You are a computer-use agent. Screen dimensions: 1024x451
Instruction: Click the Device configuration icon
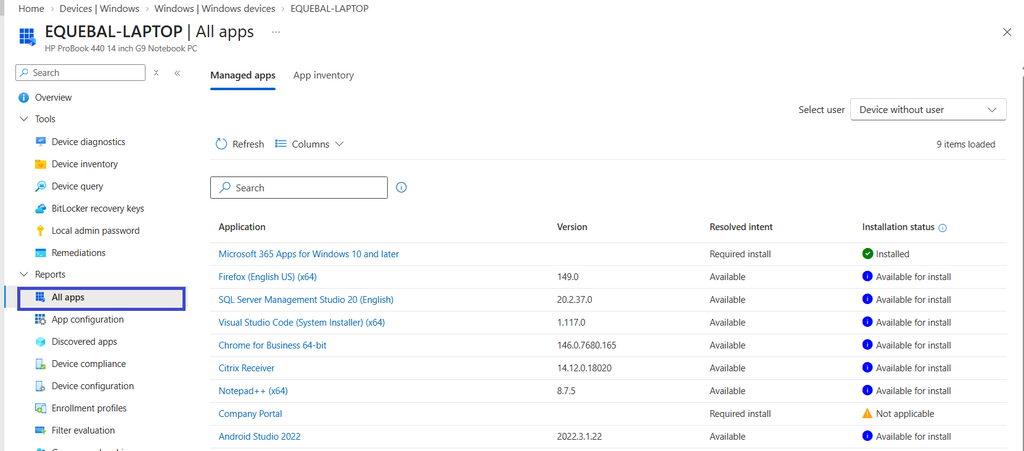click(x=40, y=386)
